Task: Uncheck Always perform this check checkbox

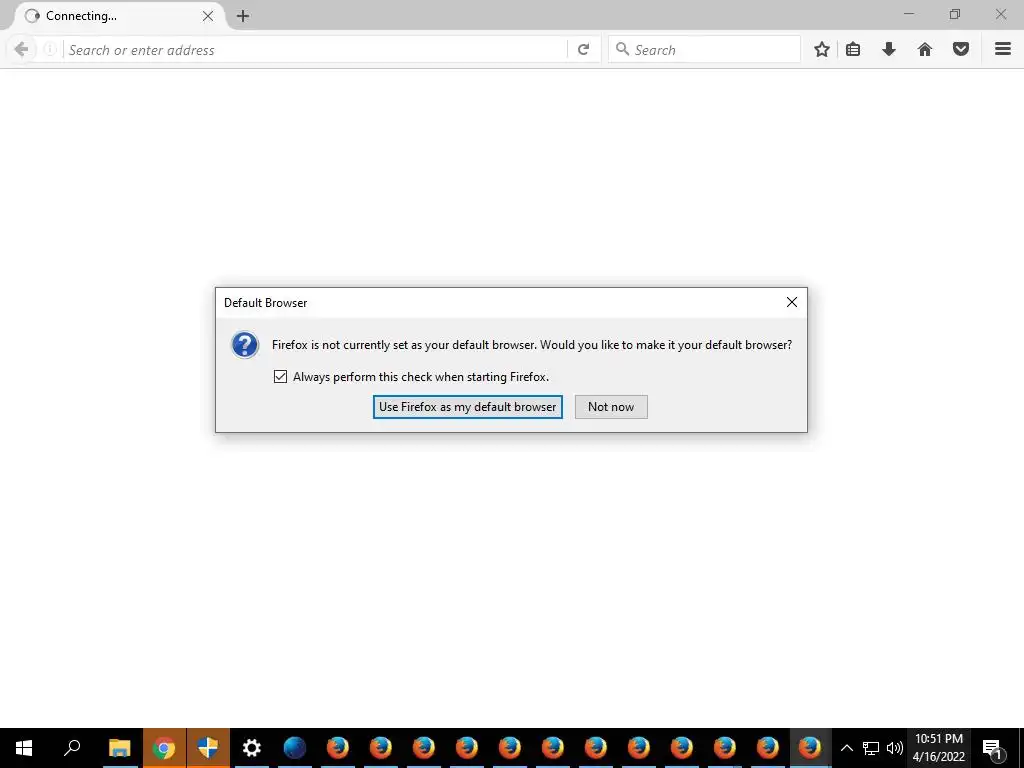Action: click(x=280, y=376)
